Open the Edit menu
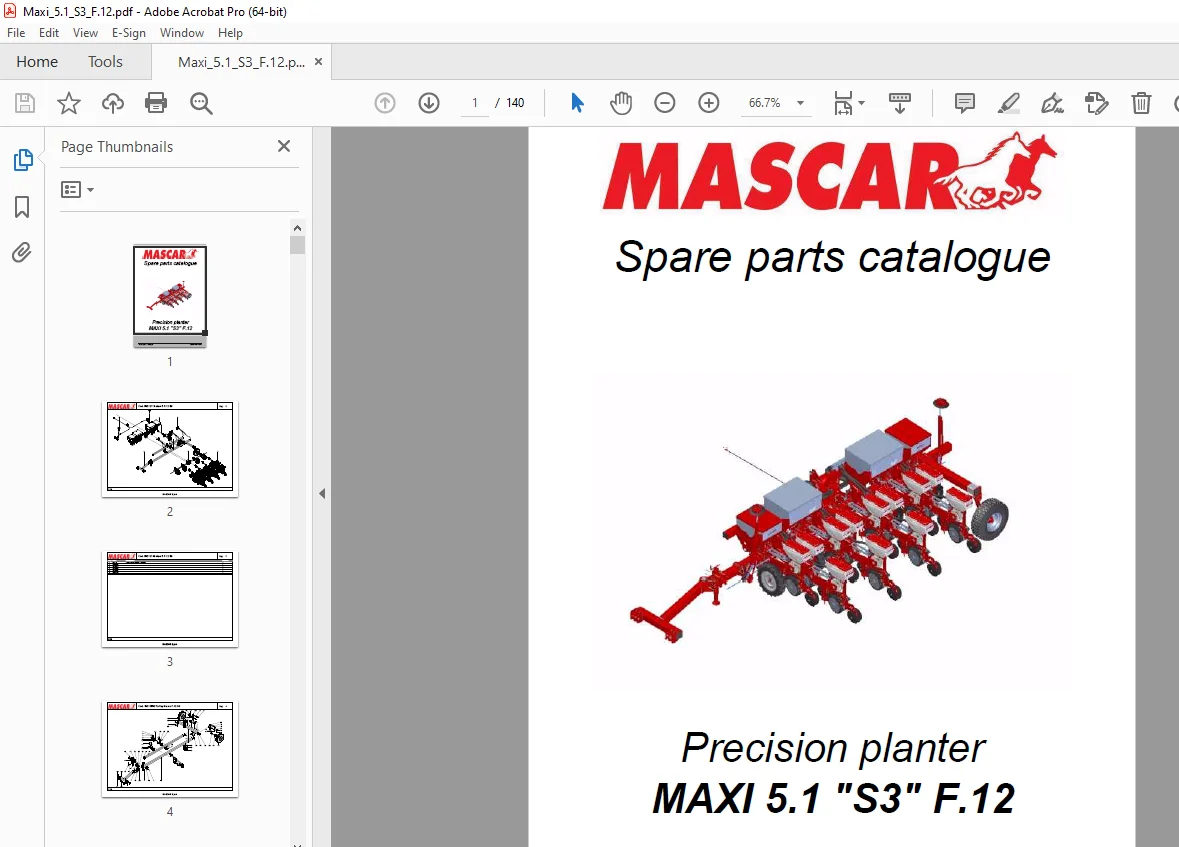The height and width of the screenshot is (847, 1179). [49, 33]
